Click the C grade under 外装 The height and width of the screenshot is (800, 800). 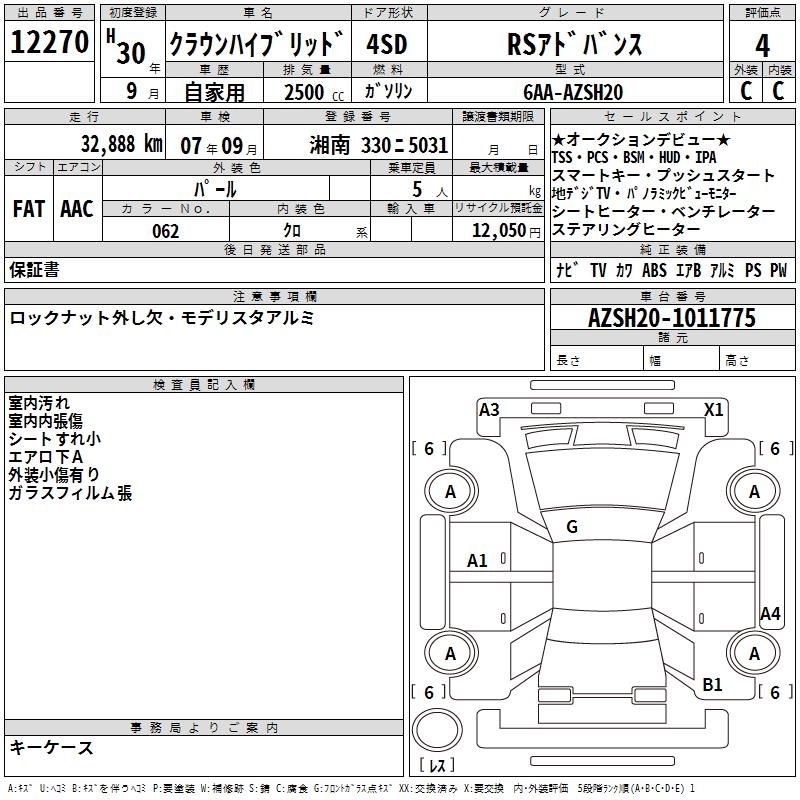point(746,90)
